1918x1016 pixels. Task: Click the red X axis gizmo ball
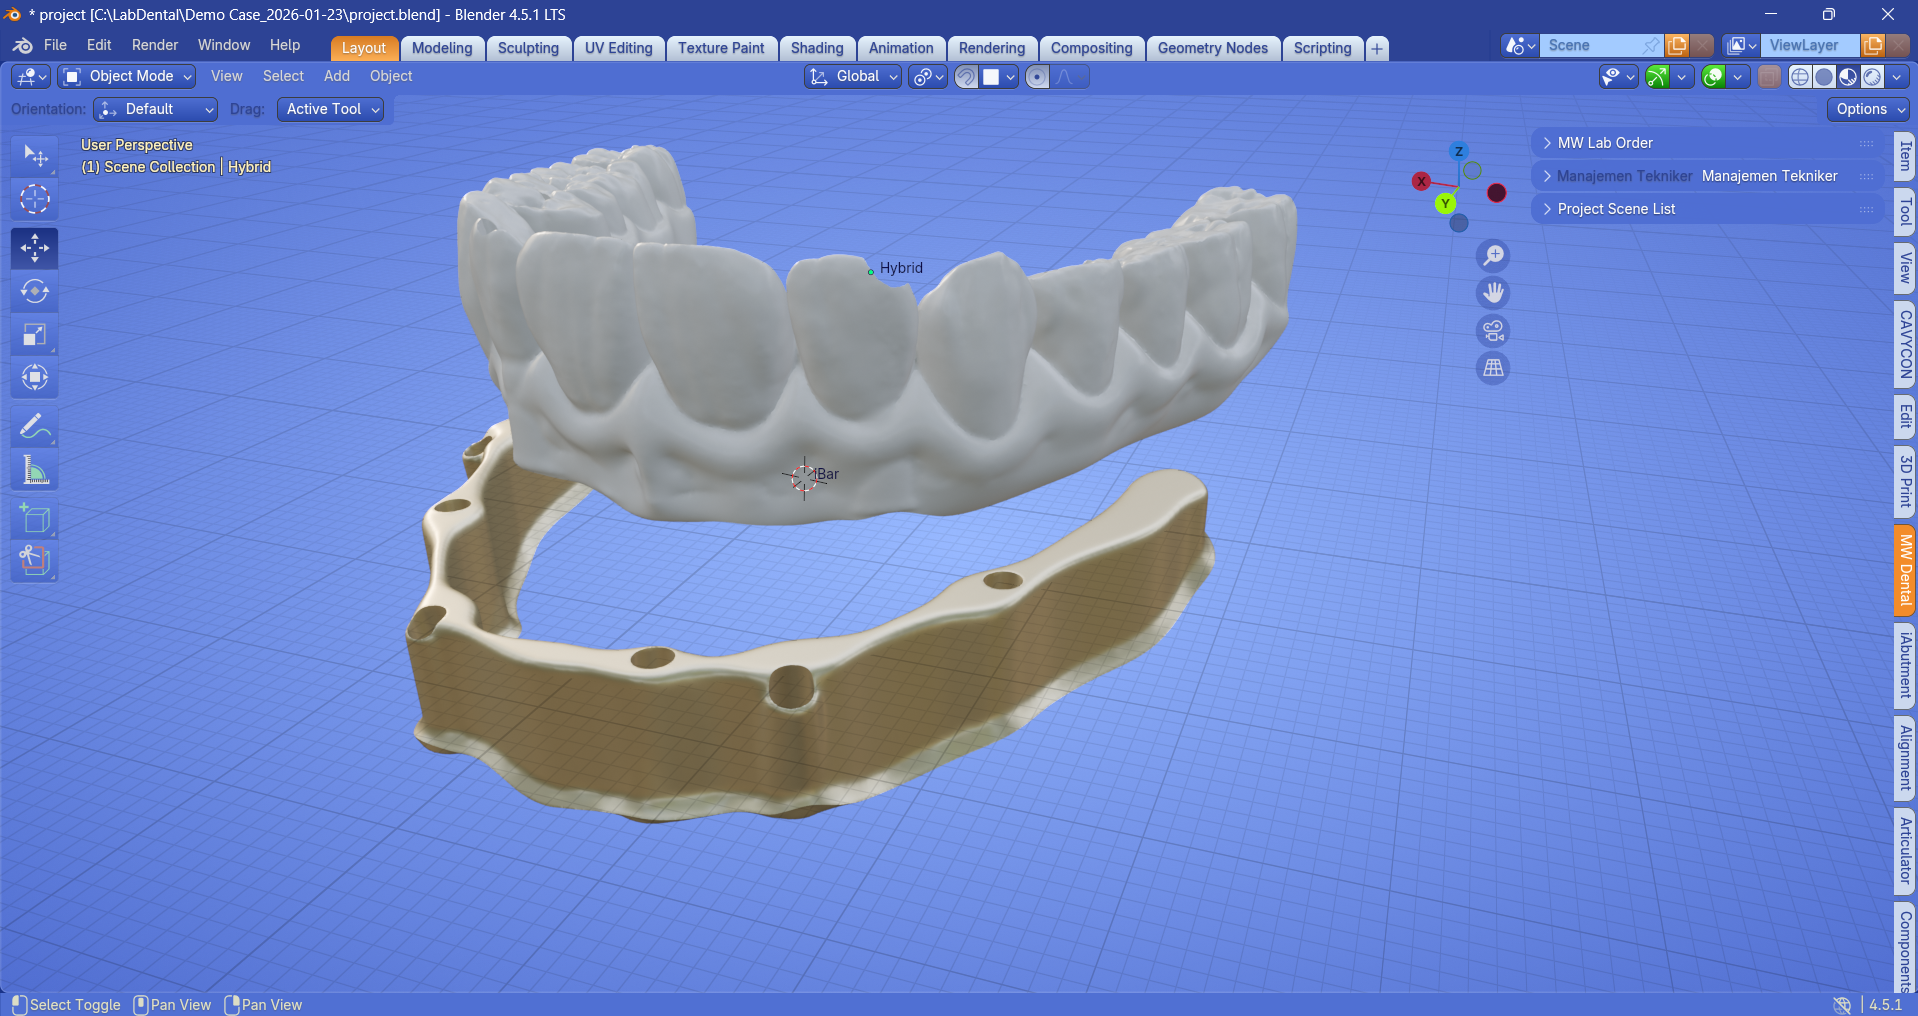1421,181
